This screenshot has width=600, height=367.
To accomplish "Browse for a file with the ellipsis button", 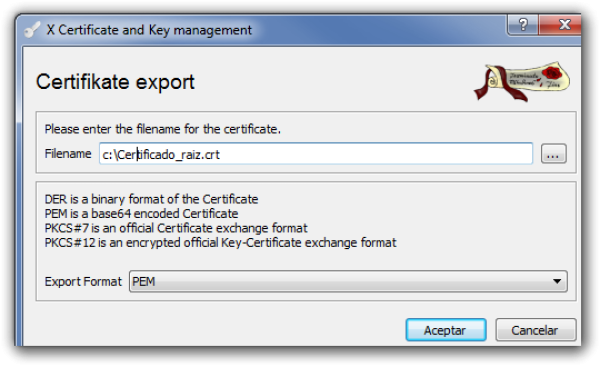I will click(x=553, y=154).
